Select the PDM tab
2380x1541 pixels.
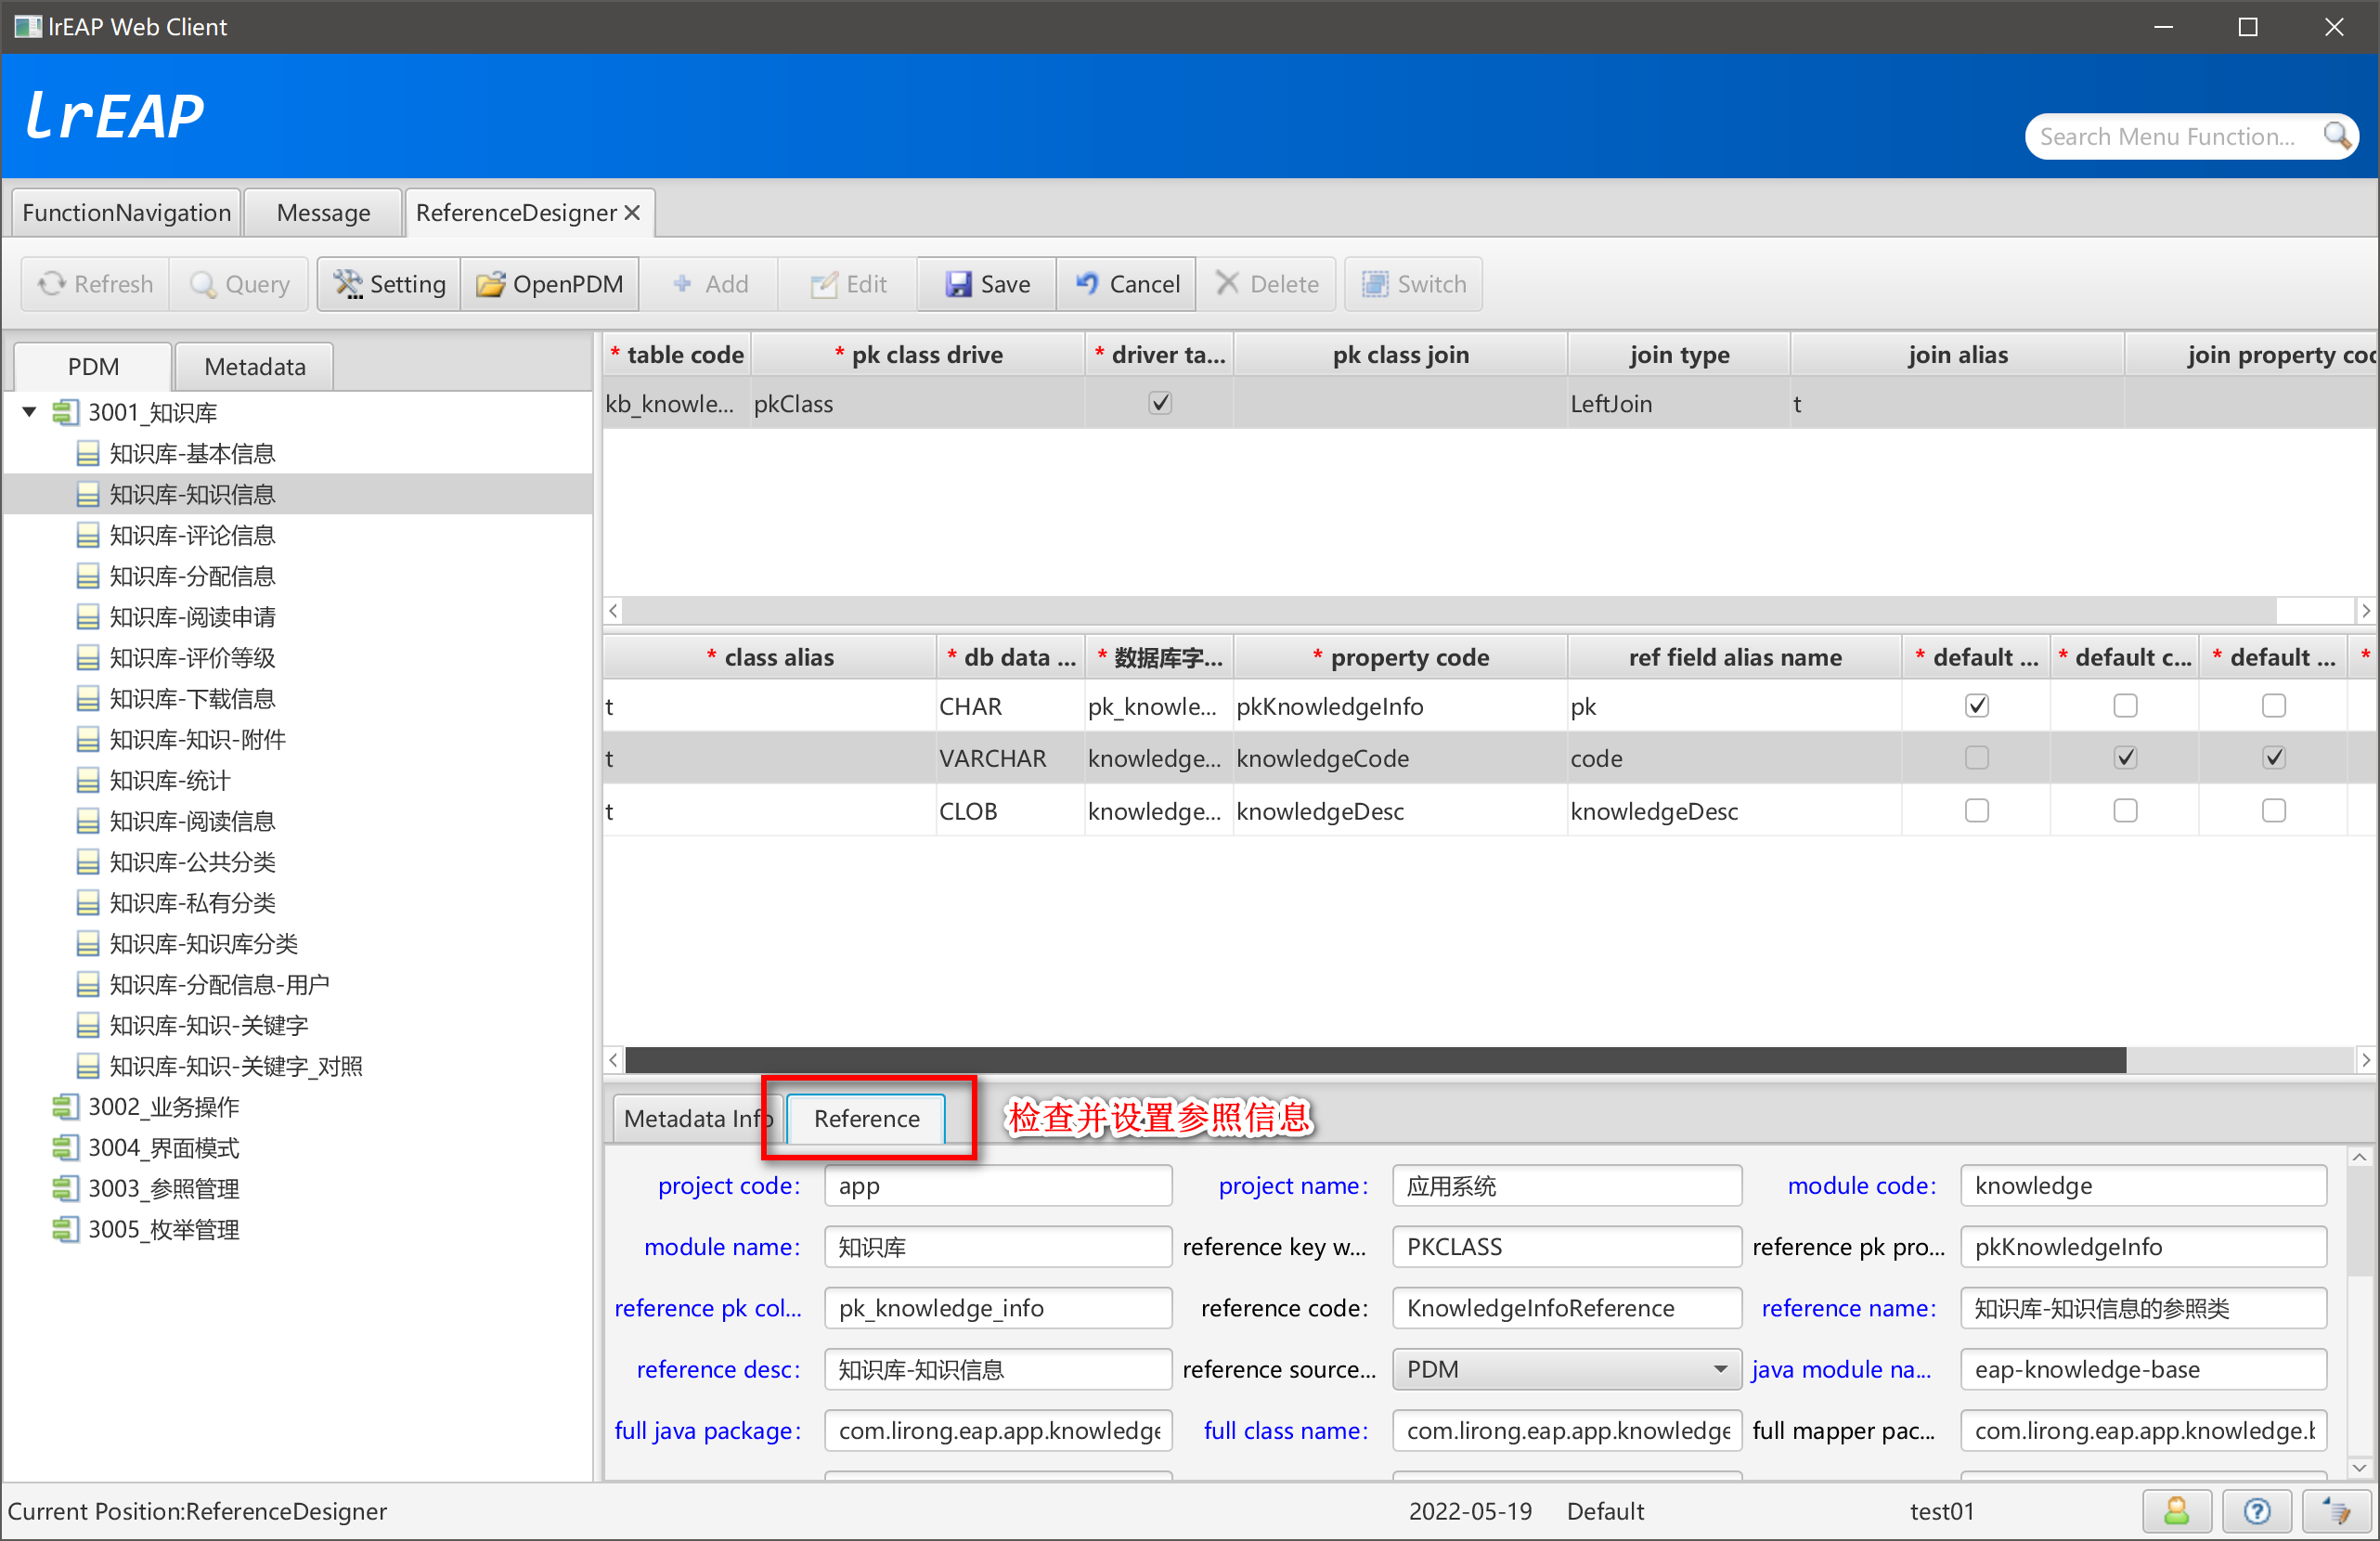coord(93,367)
